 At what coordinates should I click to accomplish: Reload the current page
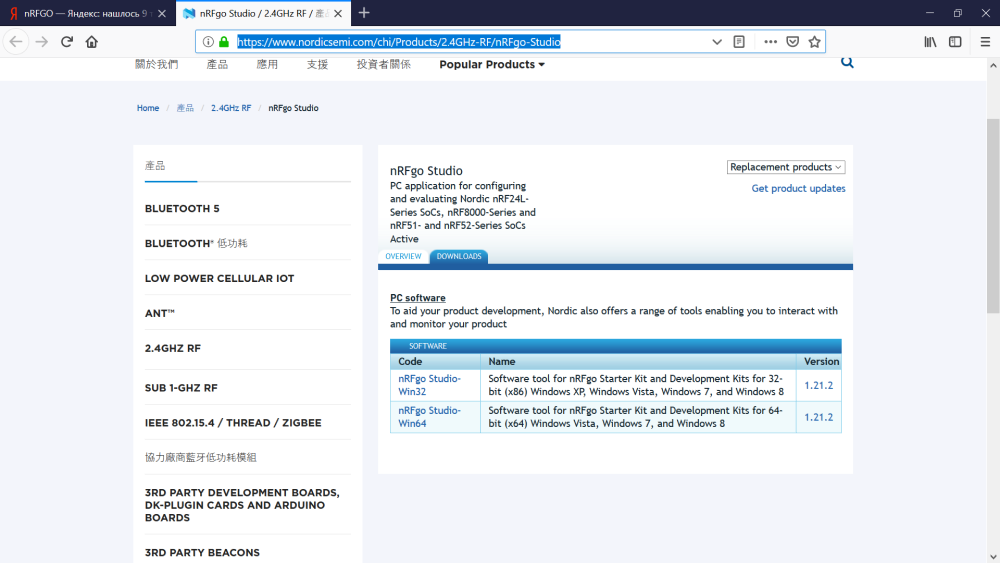(67, 42)
